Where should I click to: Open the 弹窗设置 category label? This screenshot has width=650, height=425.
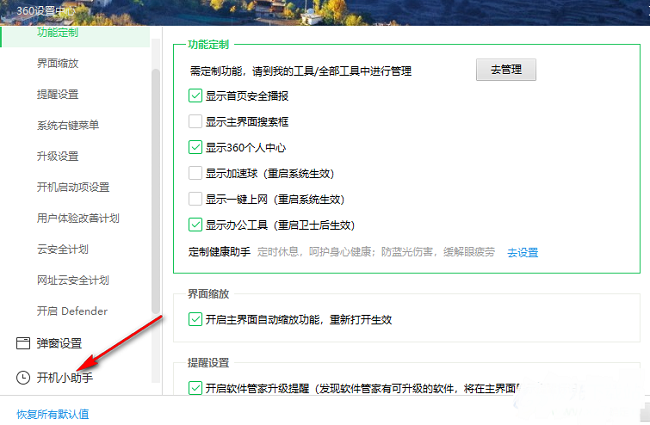click(59, 343)
